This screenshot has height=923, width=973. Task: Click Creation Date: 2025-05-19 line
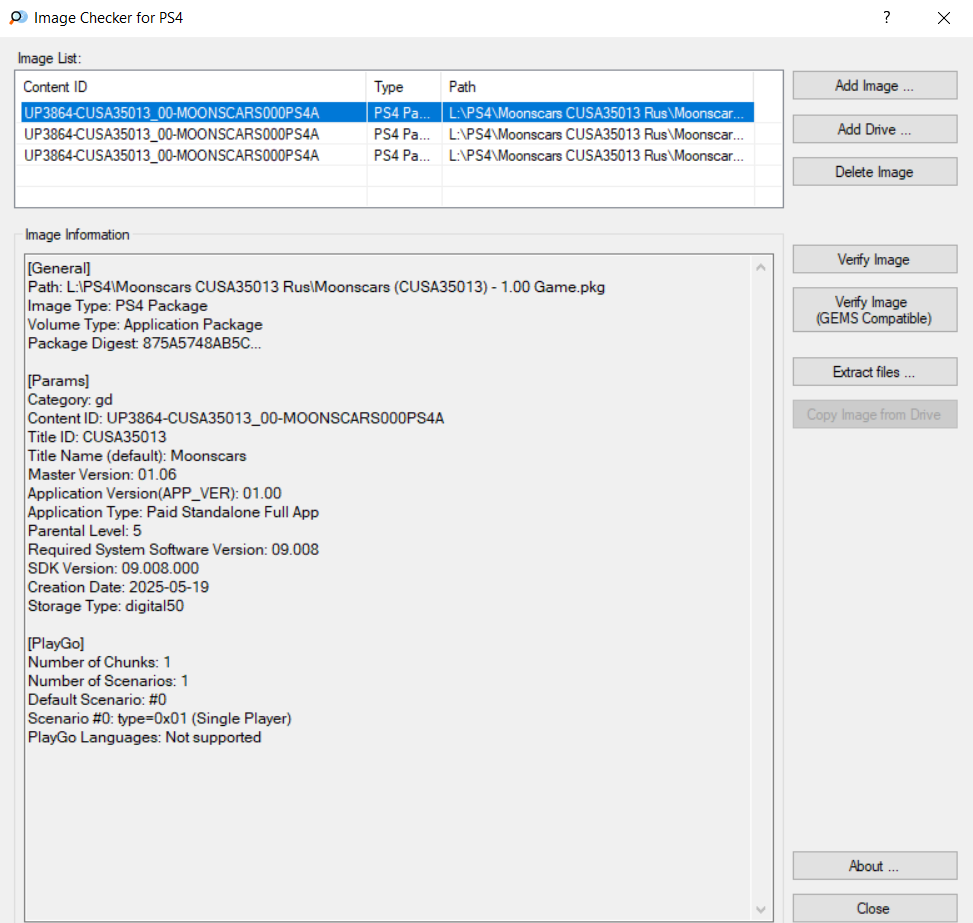pyautogui.click(x=119, y=587)
